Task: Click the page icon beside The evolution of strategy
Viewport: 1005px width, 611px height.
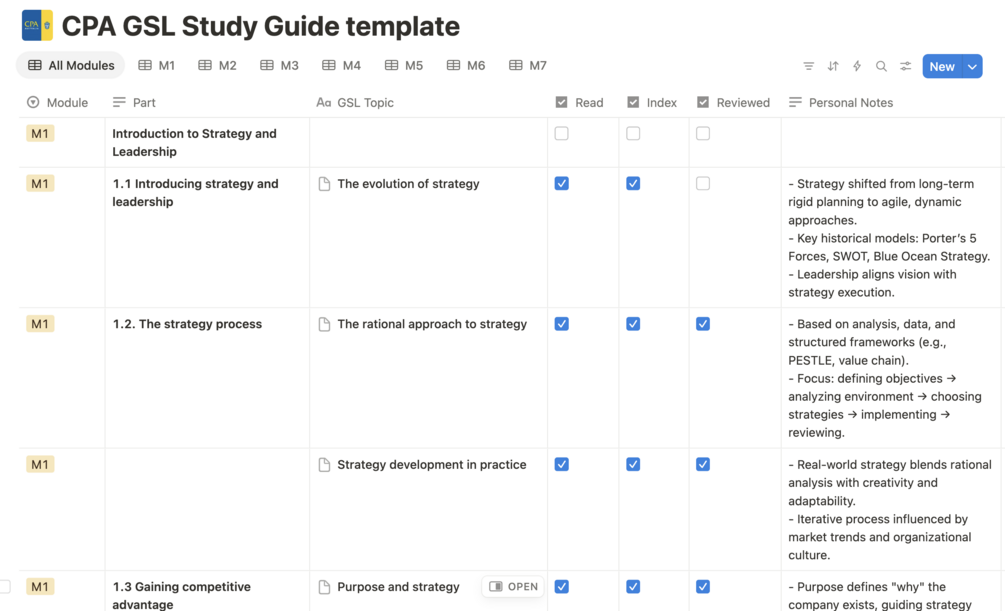Action: pyautogui.click(x=324, y=184)
